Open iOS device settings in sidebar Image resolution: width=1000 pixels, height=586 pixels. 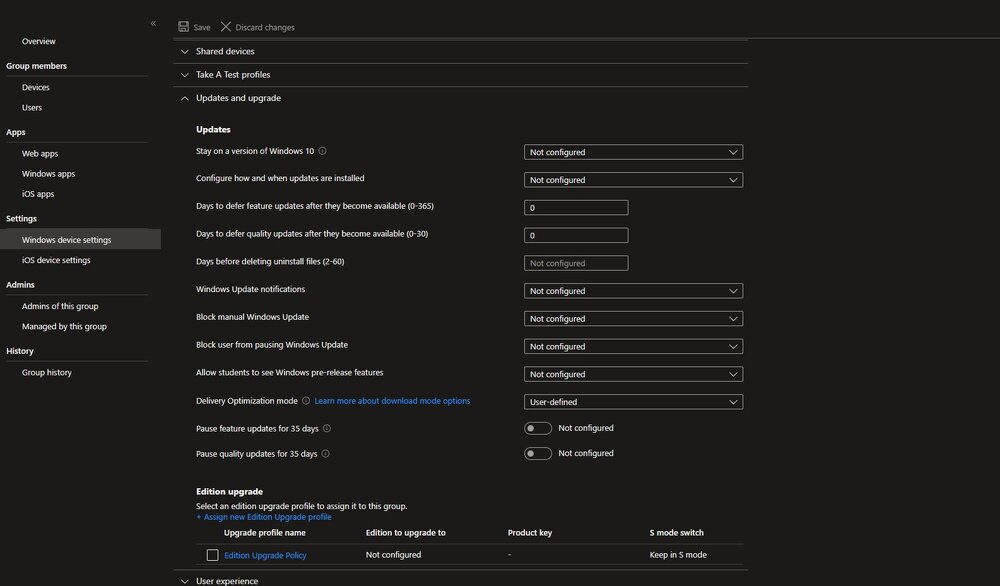pyautogui.click(x=56, y=260)
